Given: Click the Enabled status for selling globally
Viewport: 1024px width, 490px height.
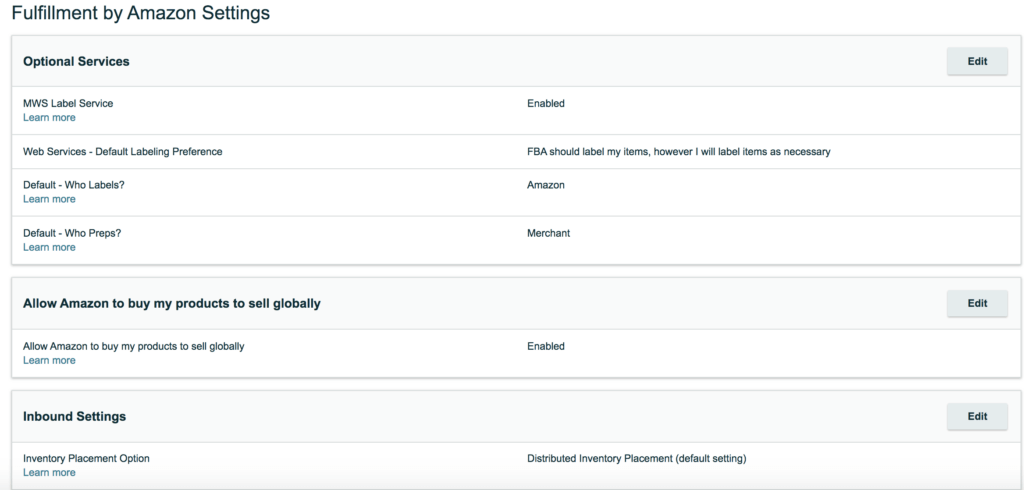Looking at the screenshot, I should [546, 346].
